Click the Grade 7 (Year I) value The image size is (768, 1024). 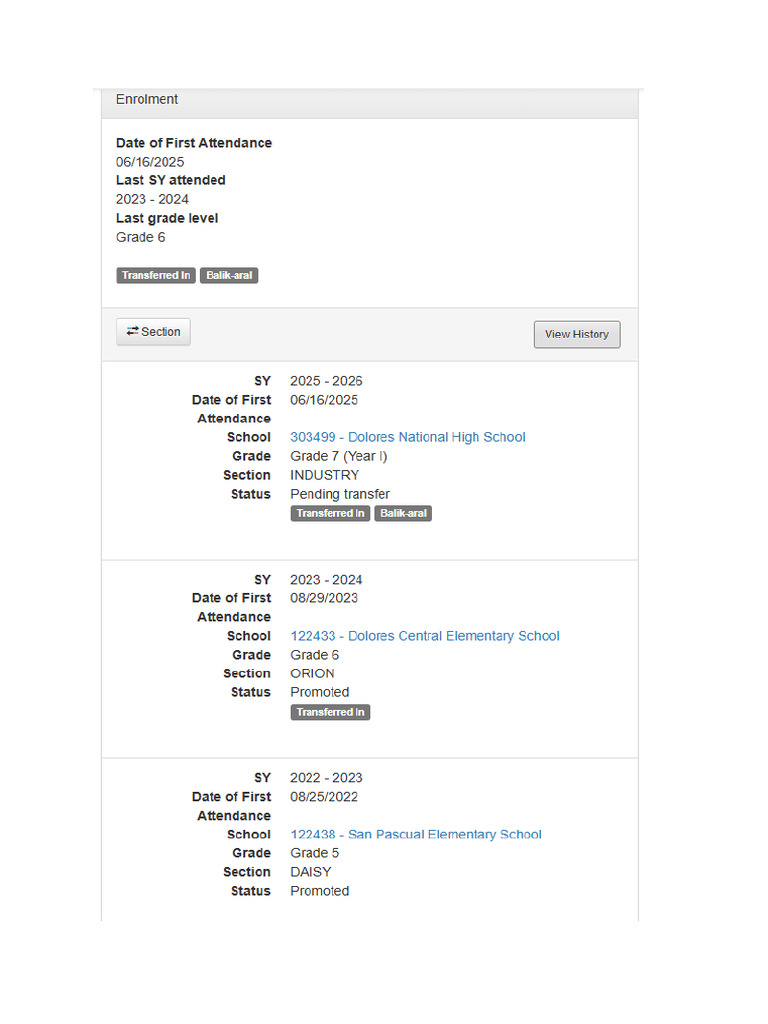(338, 456)
